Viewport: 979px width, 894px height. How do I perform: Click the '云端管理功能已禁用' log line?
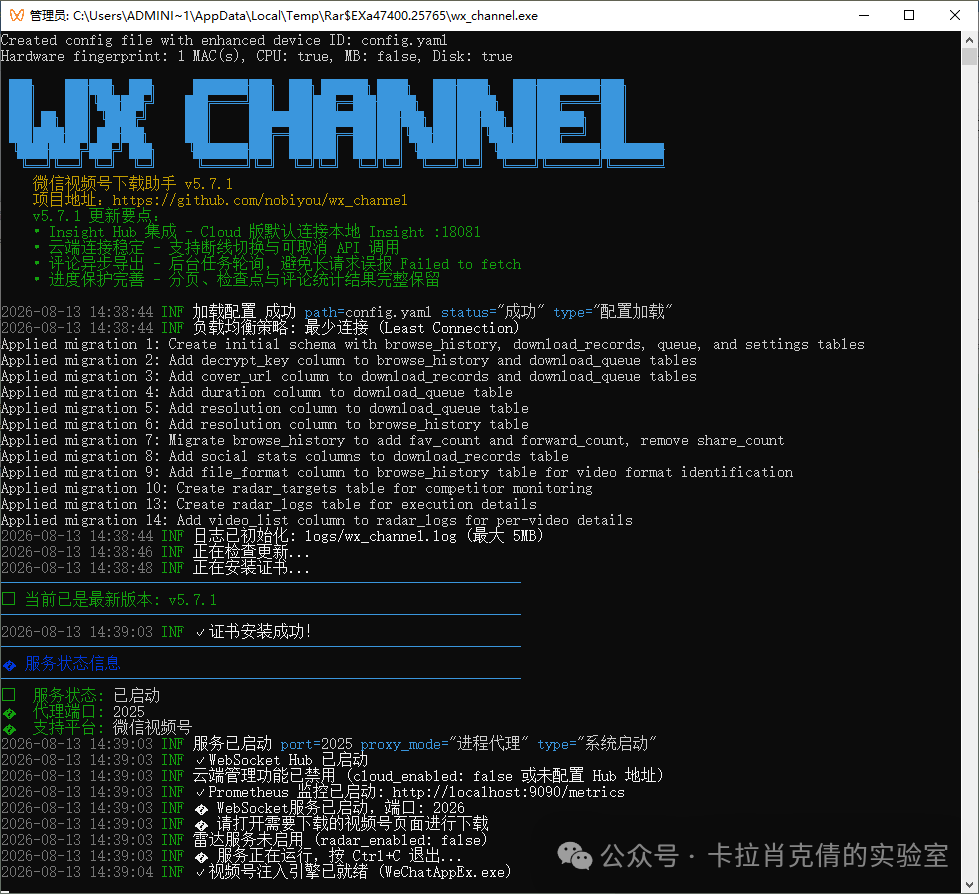[x=332, y=775]
